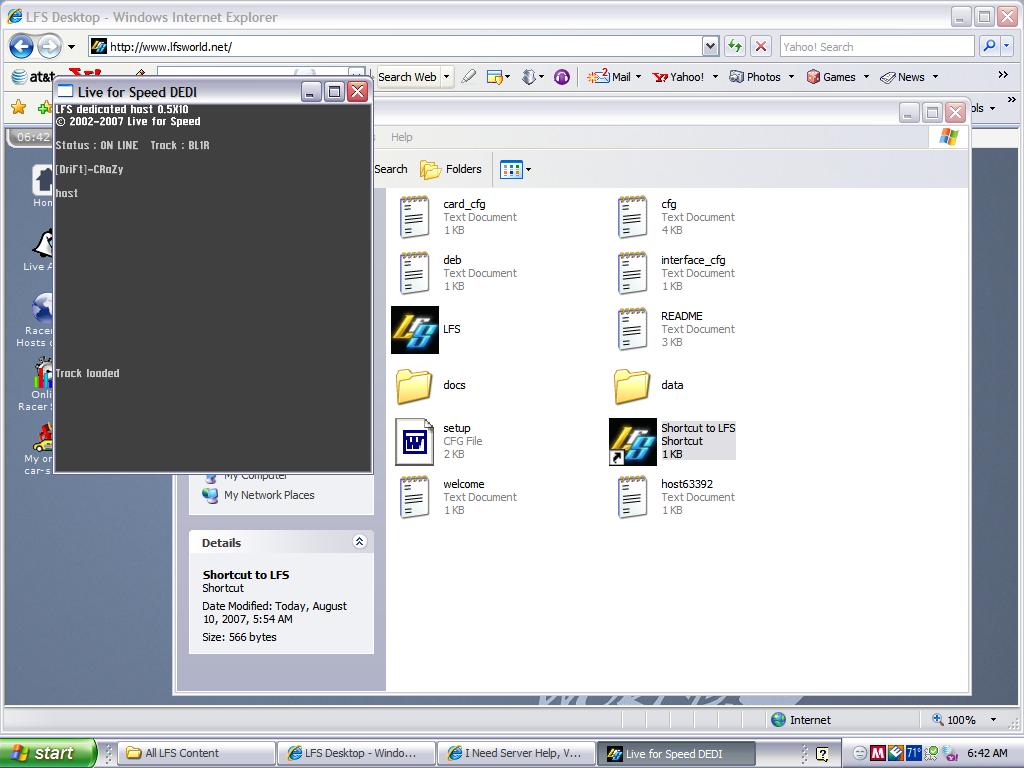Select the docs folder
1024x768 pixels.
[x=431, y=385]
